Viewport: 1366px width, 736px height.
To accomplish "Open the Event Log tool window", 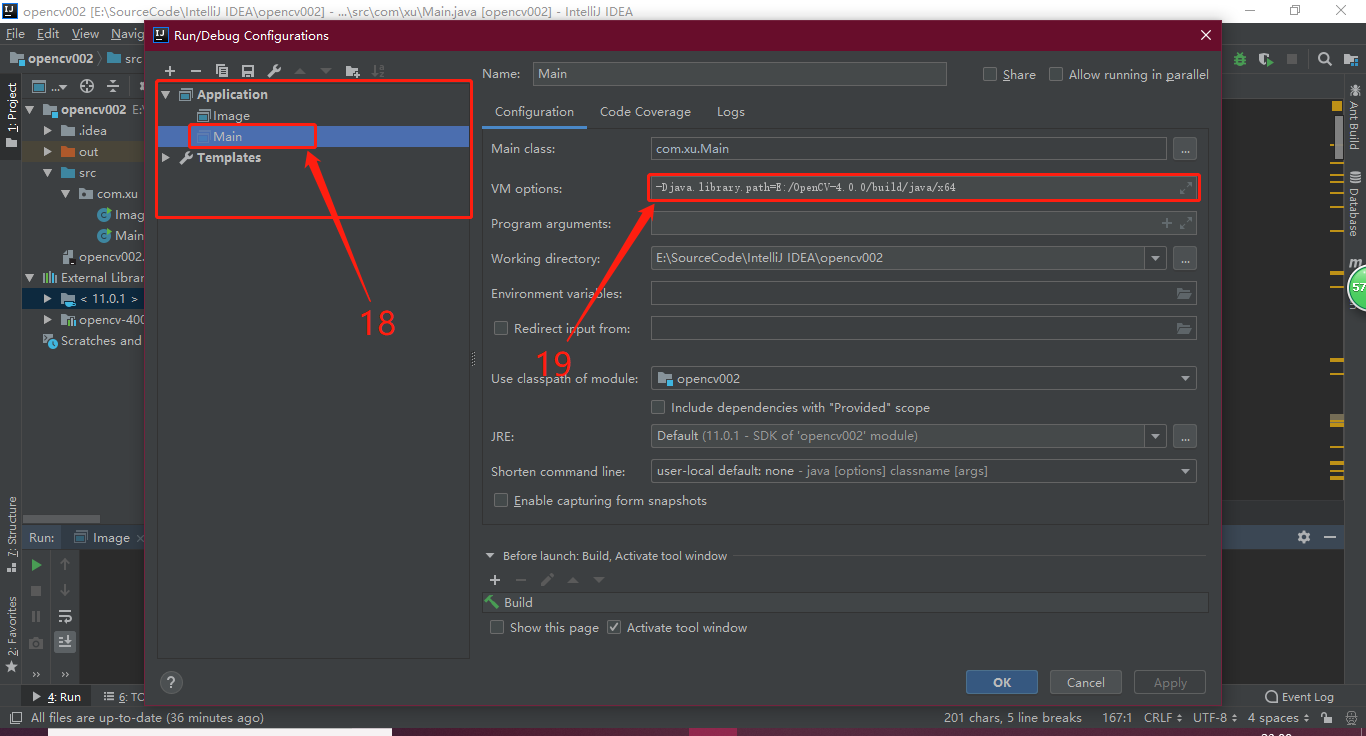I will [1300, 697].
